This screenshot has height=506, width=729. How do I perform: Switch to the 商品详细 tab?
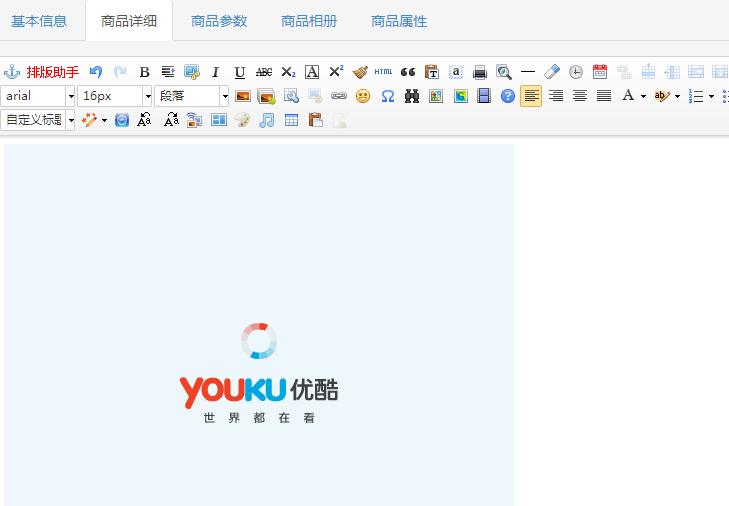[x=129, y=21]
